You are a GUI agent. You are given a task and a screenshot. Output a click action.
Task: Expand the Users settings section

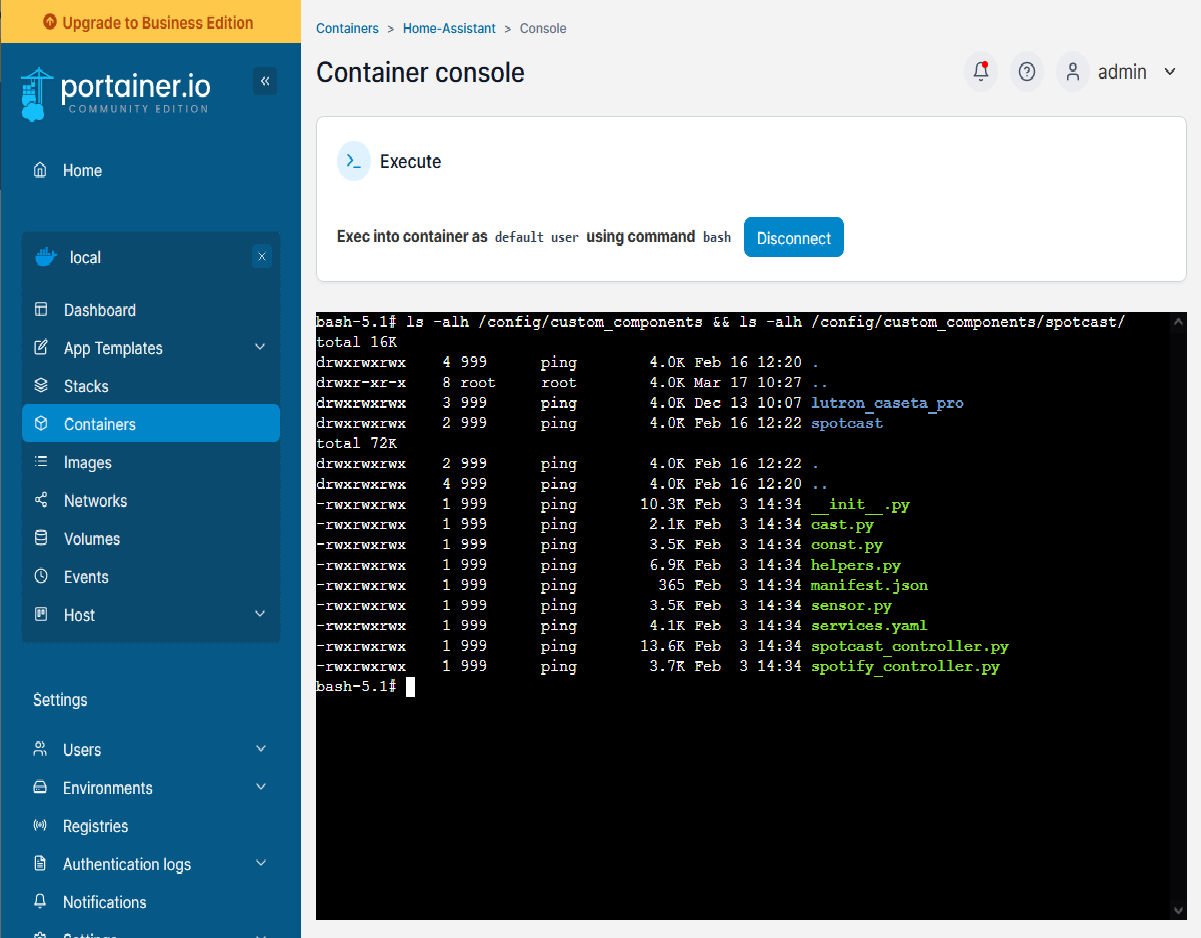[x=260, y=748]
